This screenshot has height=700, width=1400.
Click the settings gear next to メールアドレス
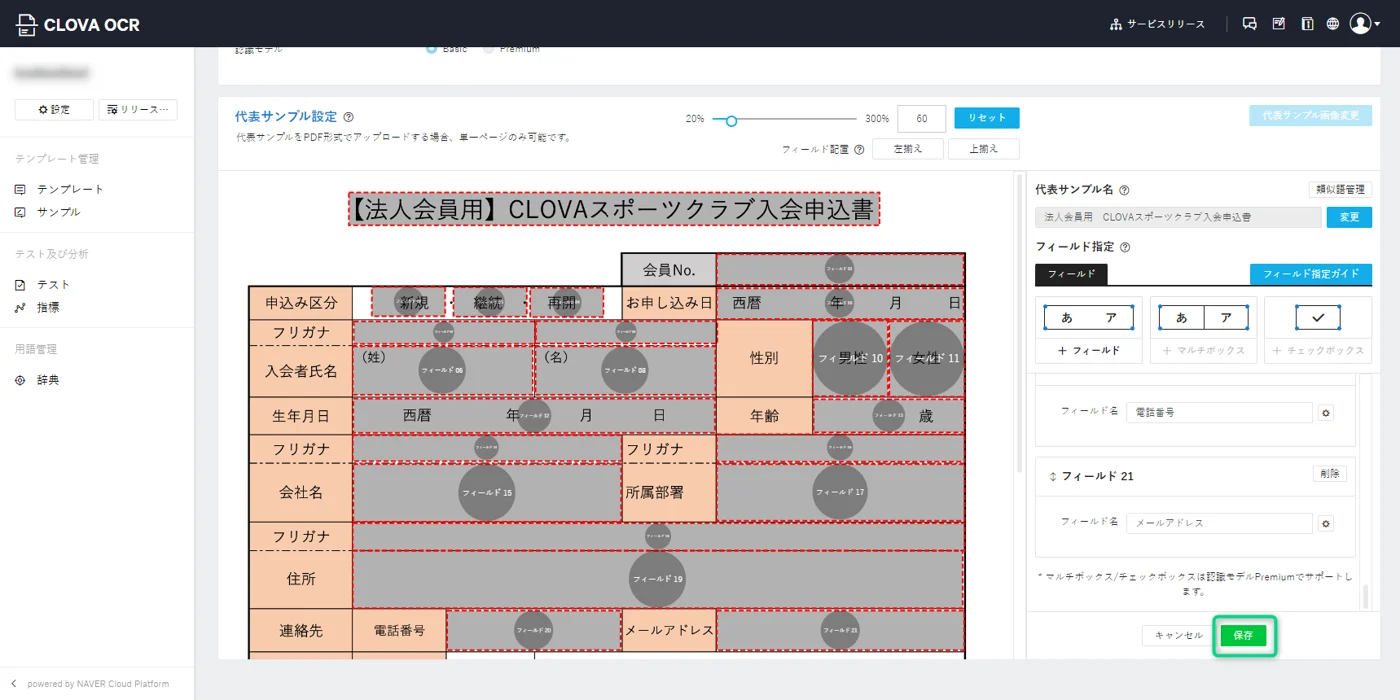coord(1326,523)
